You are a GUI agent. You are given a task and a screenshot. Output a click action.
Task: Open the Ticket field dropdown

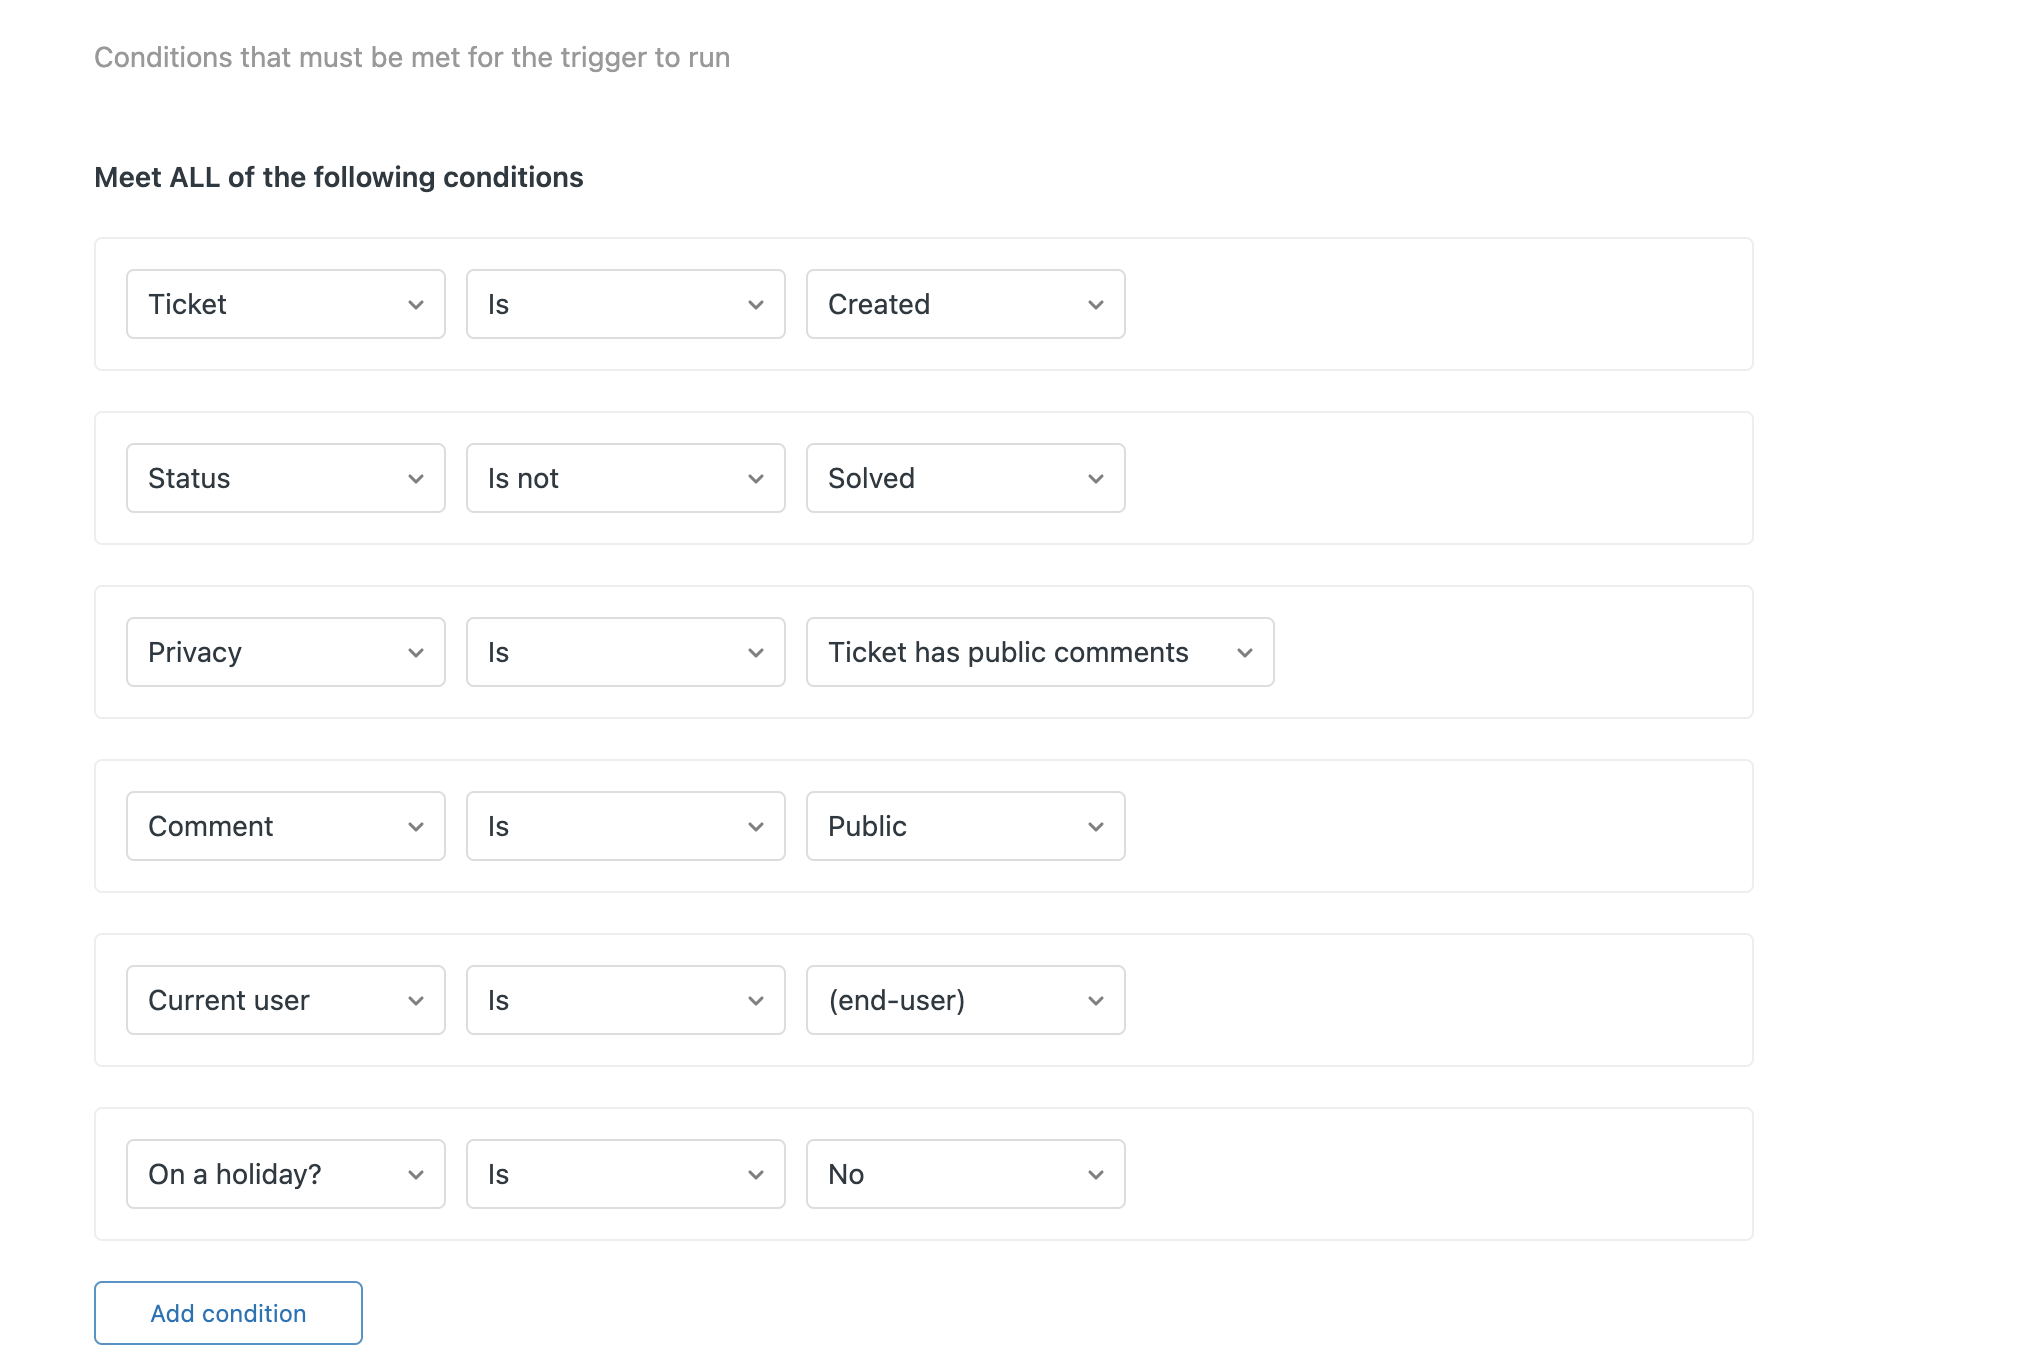click(285, 304)
